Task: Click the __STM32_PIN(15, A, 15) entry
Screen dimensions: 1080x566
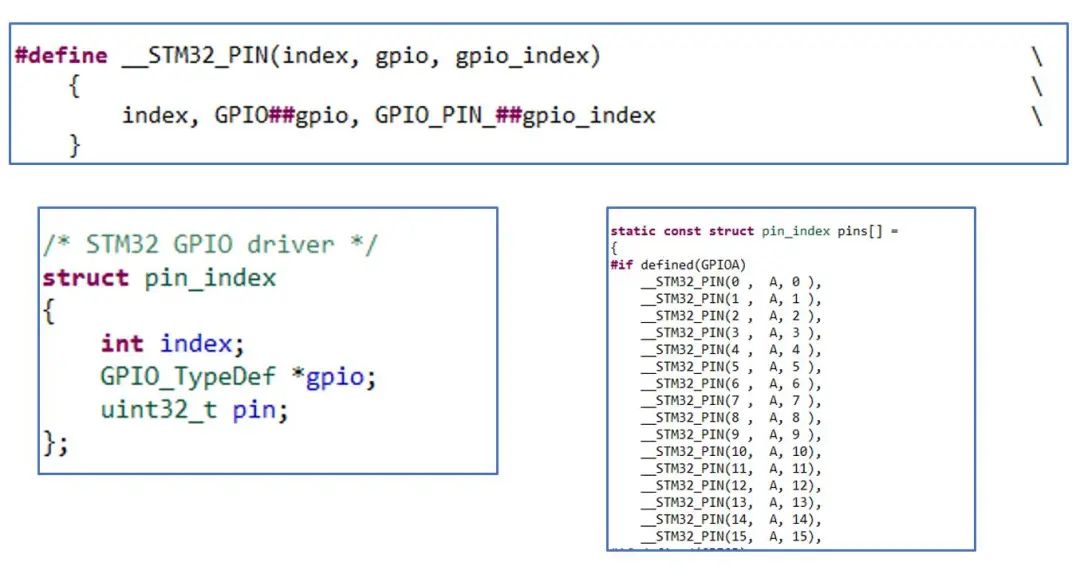Action: pyautogui.click(x=731, y=537)
